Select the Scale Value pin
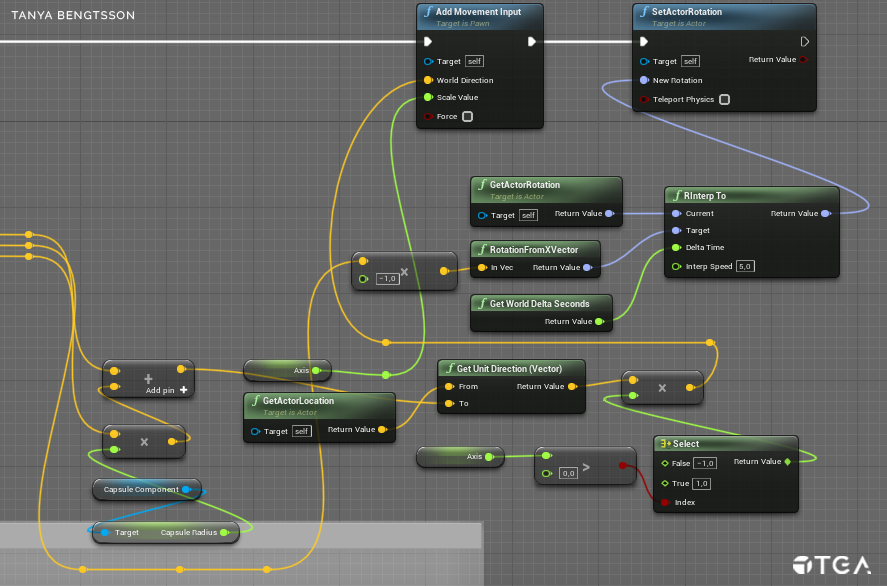Screen dimensions: 887x586 428,97
